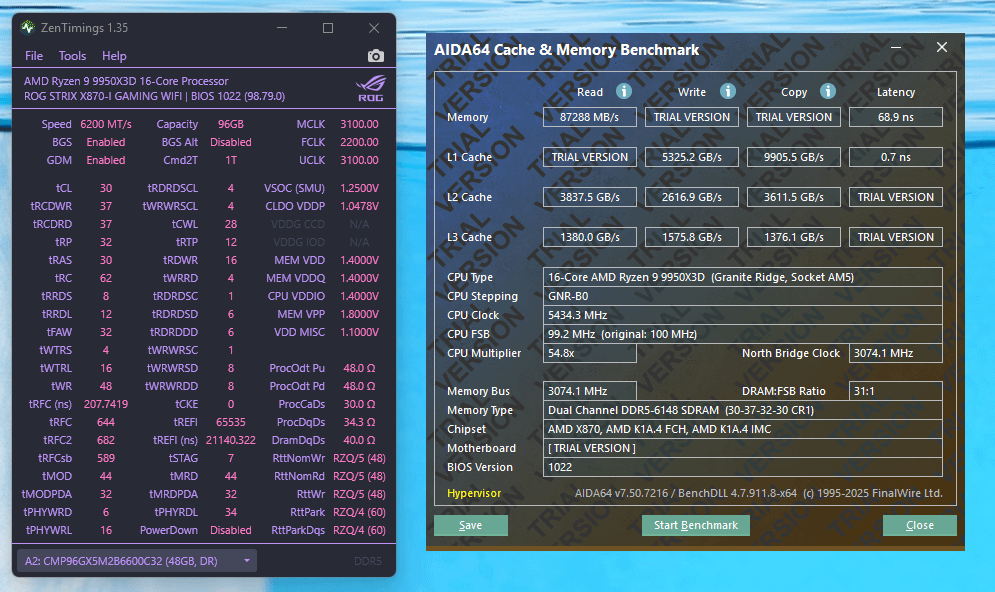
Task: Click the Memory Type DDR5-6148 field
Action: pos(742,411)
